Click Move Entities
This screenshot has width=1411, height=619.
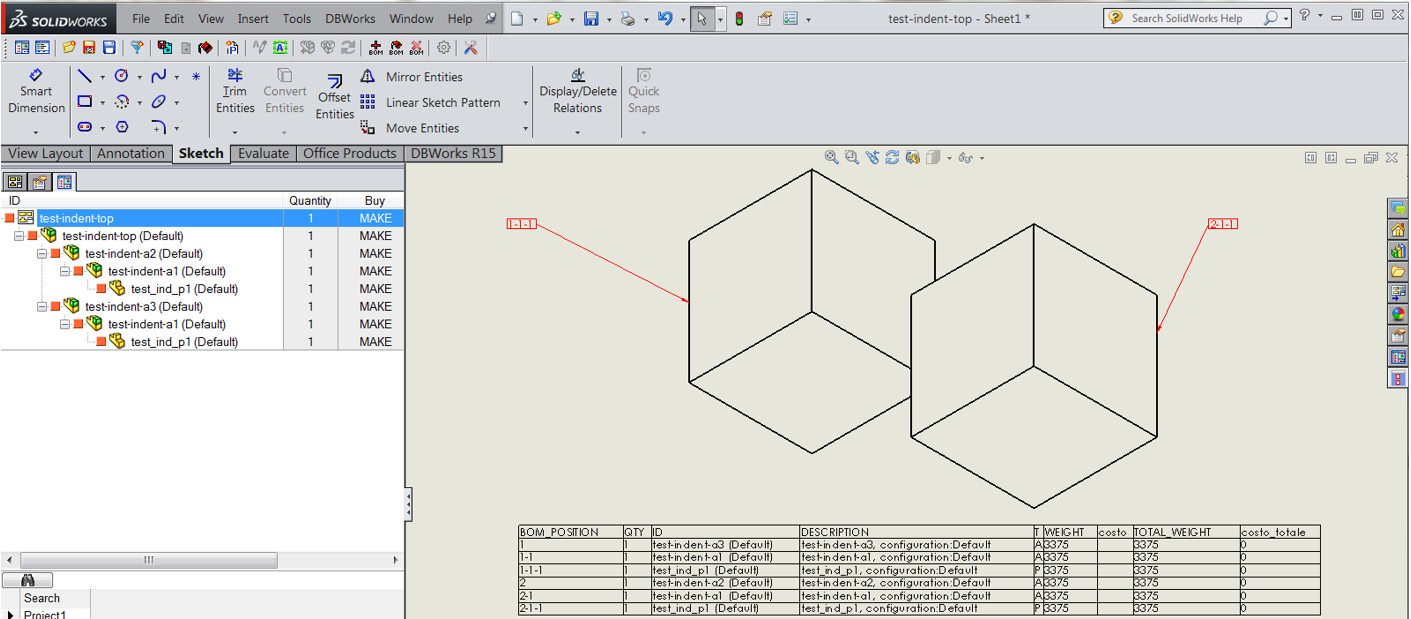(x=410, y=128)
